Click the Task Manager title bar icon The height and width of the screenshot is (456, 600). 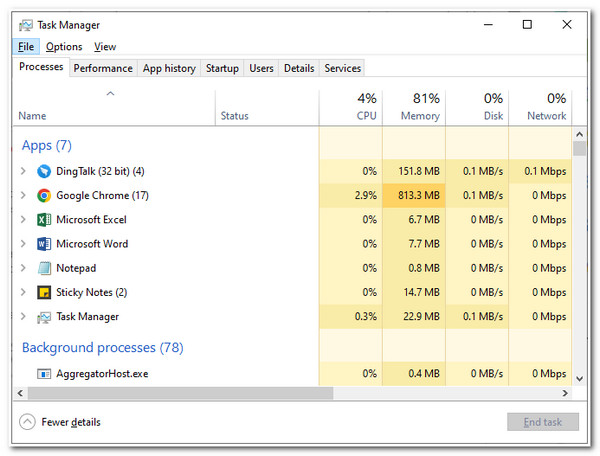click(26, 25)
